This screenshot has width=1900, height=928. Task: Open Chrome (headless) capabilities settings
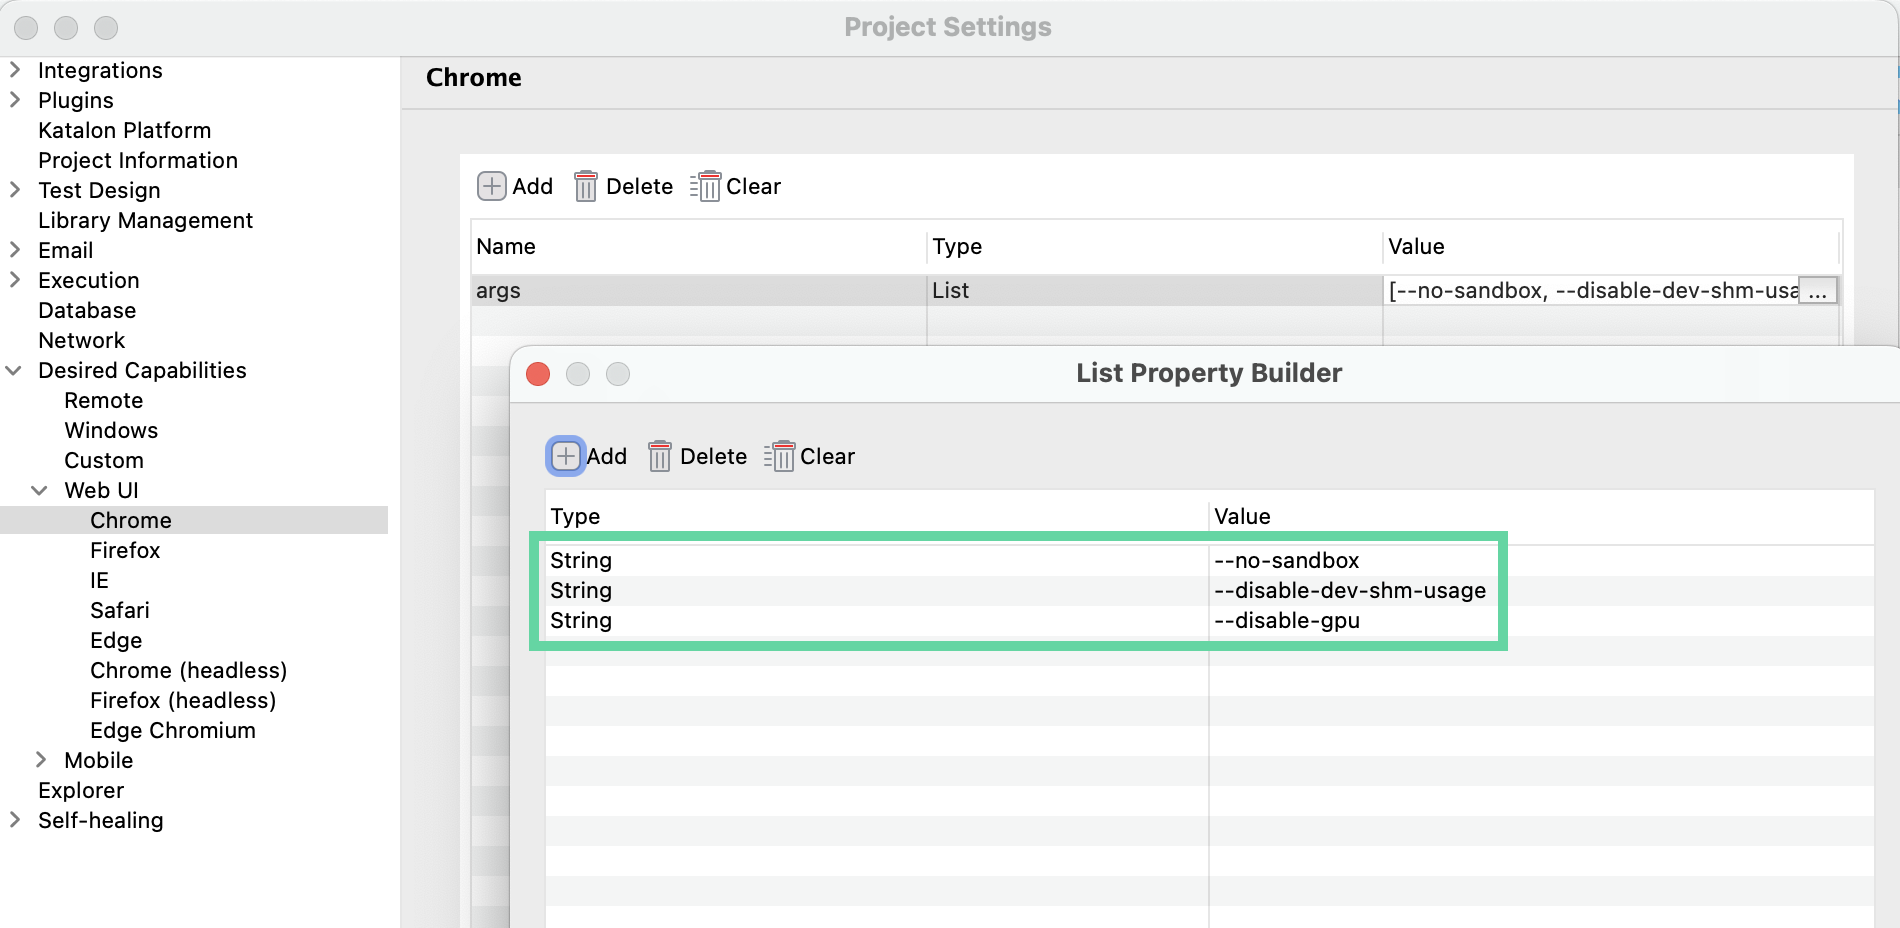[188, 670]
